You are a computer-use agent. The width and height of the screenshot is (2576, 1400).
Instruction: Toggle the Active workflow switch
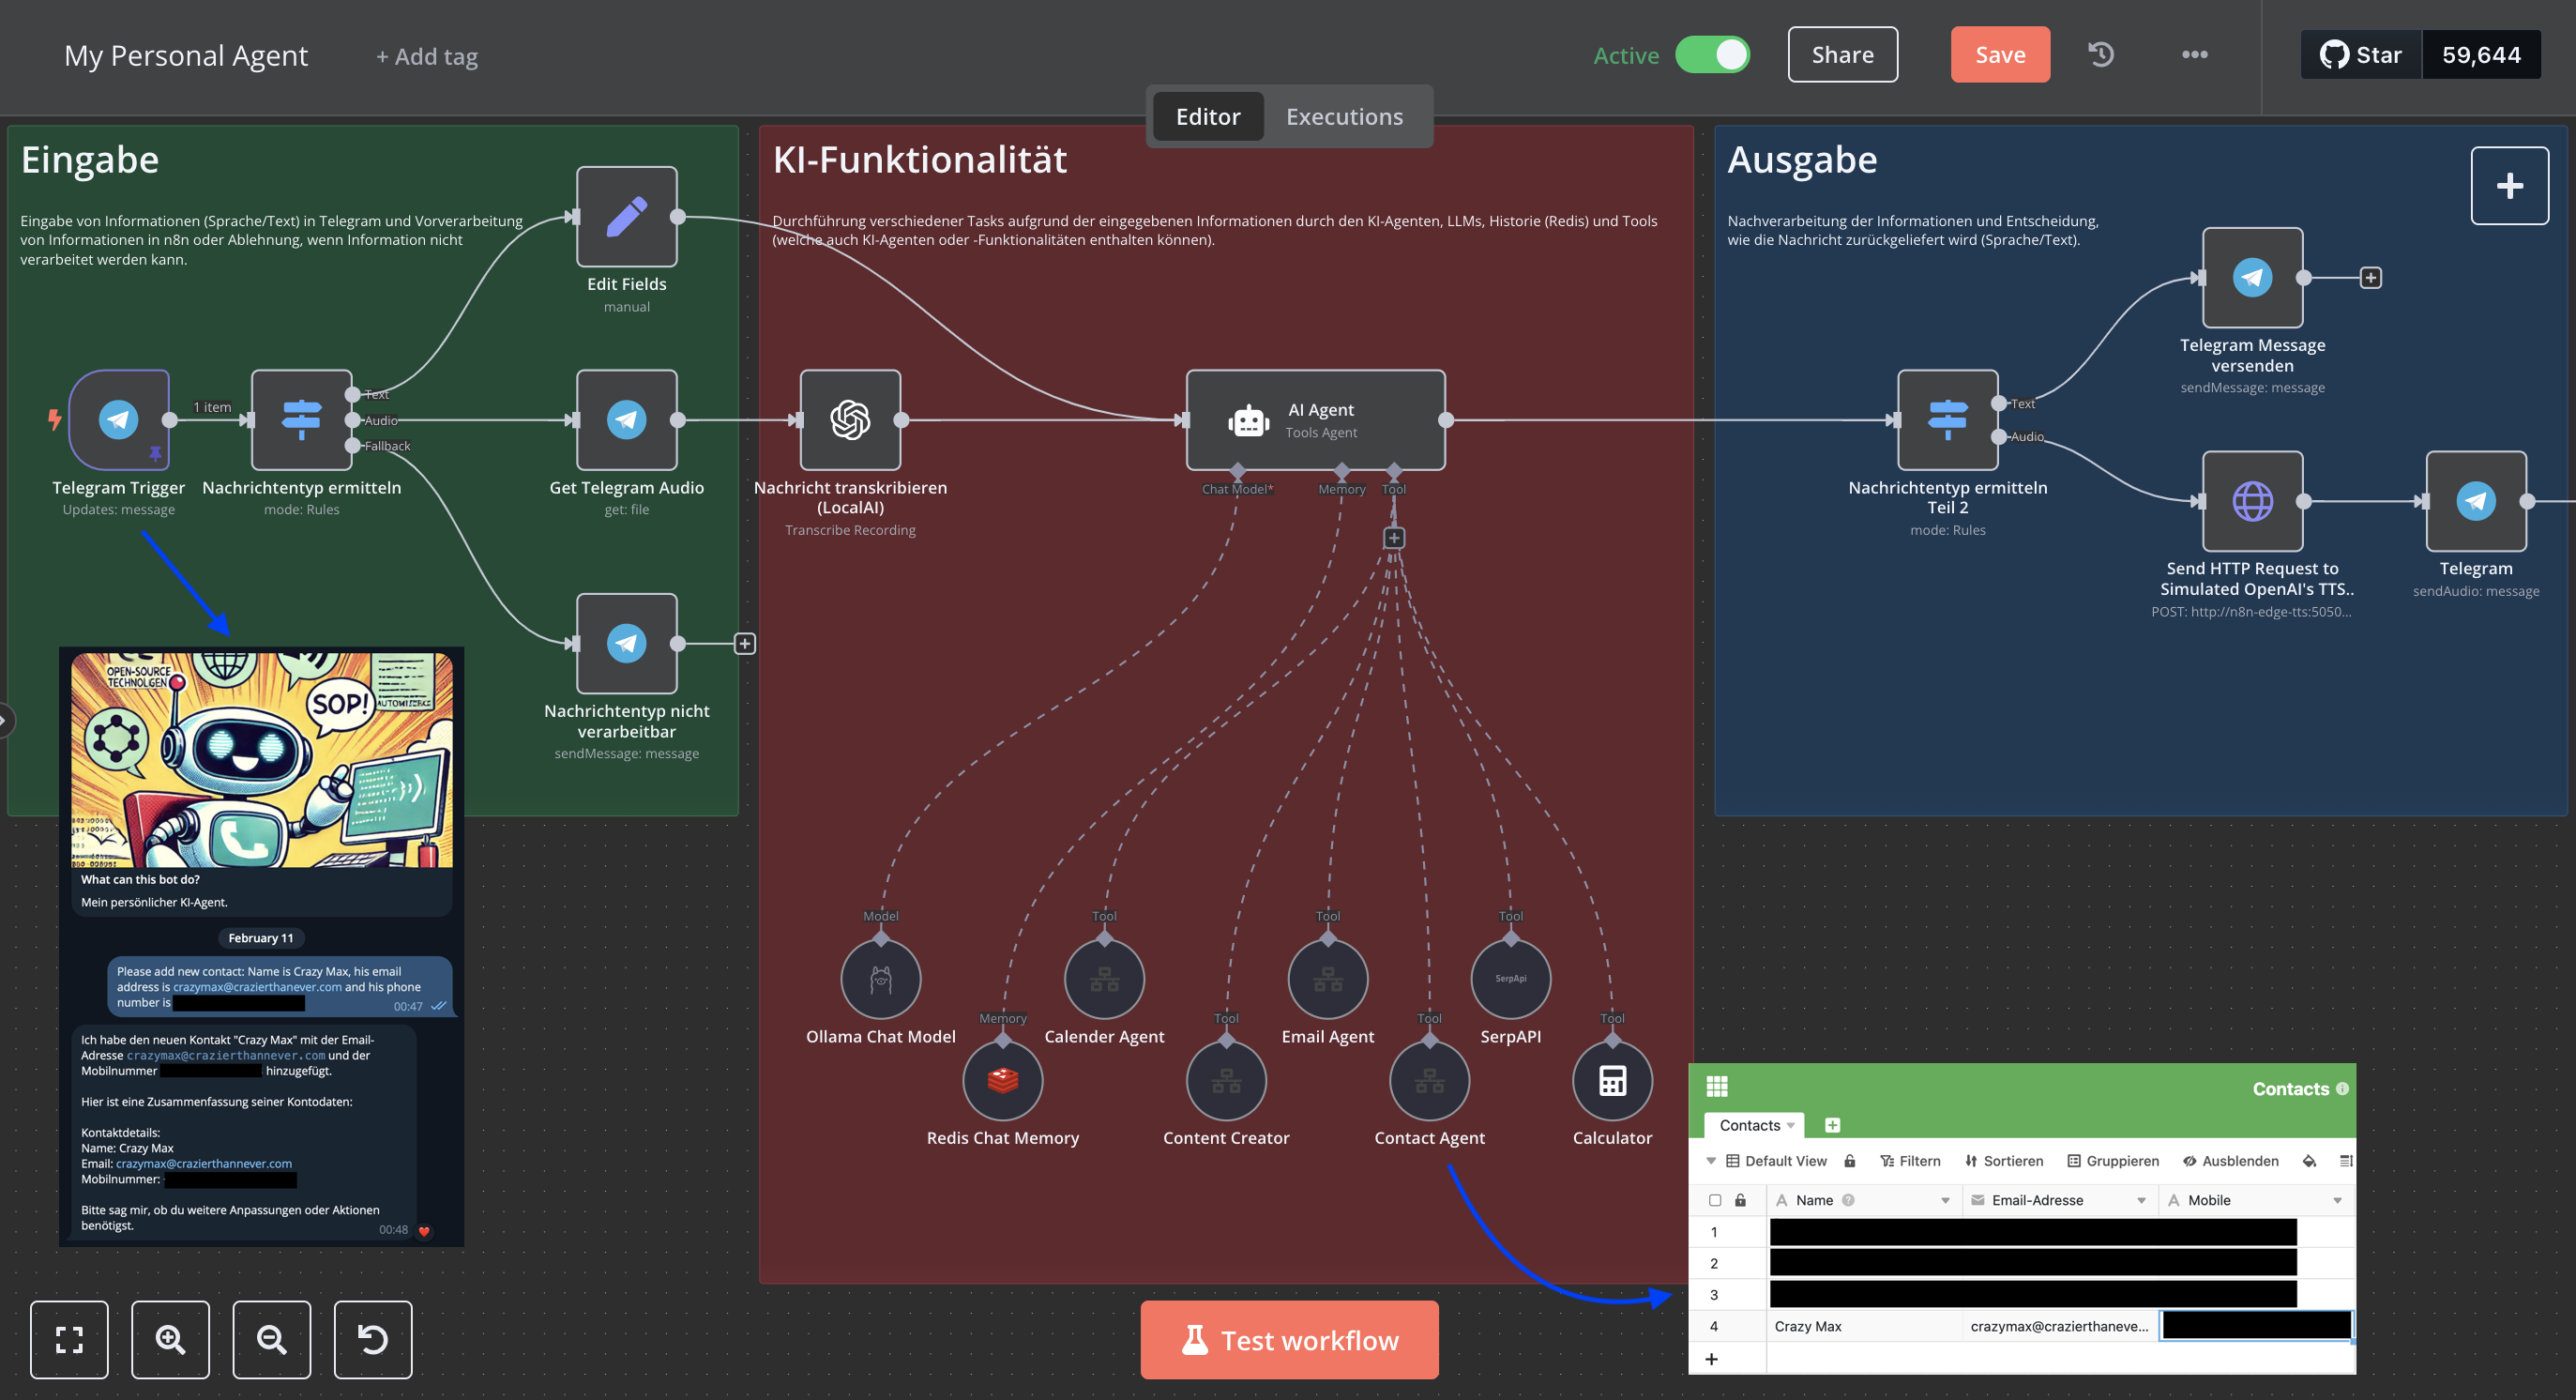(x=1712, y=55)
